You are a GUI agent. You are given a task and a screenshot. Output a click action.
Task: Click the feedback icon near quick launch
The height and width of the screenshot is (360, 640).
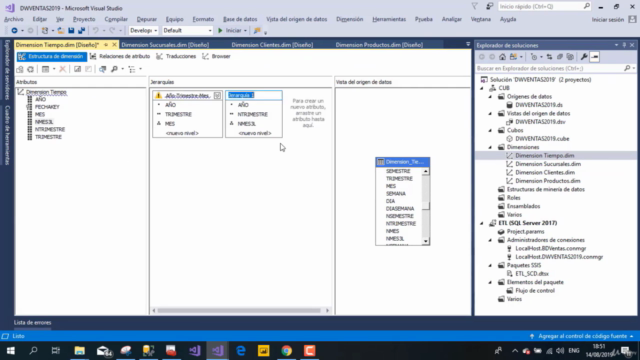[x=489, y=7]
